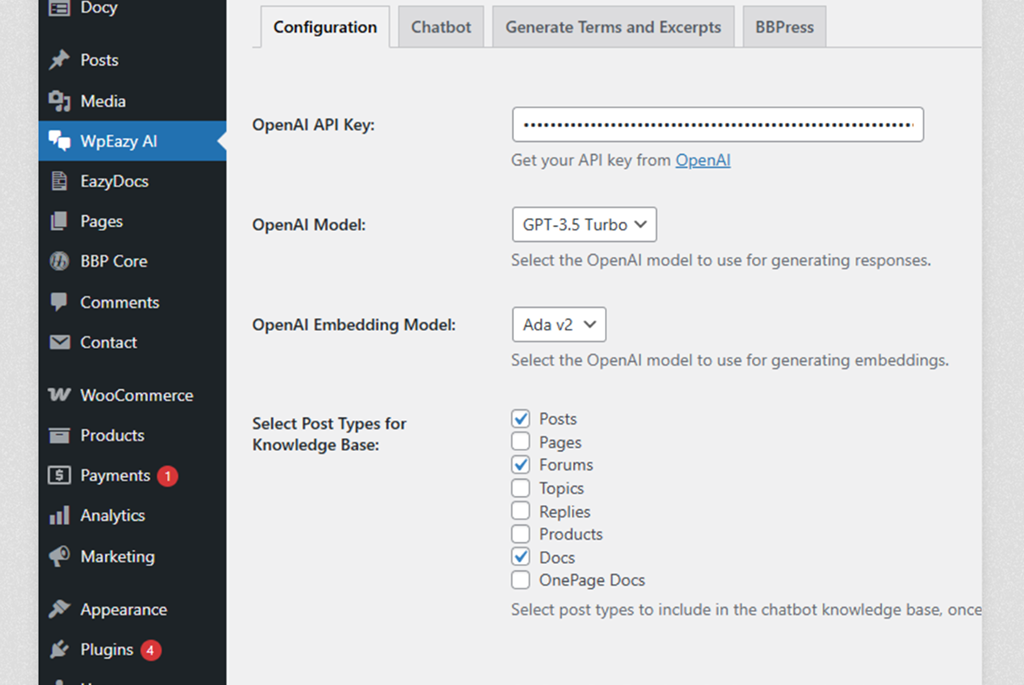Open the Contact sidebar menu
Screen dimensions: 1024x685
click(x=133, y=342)
